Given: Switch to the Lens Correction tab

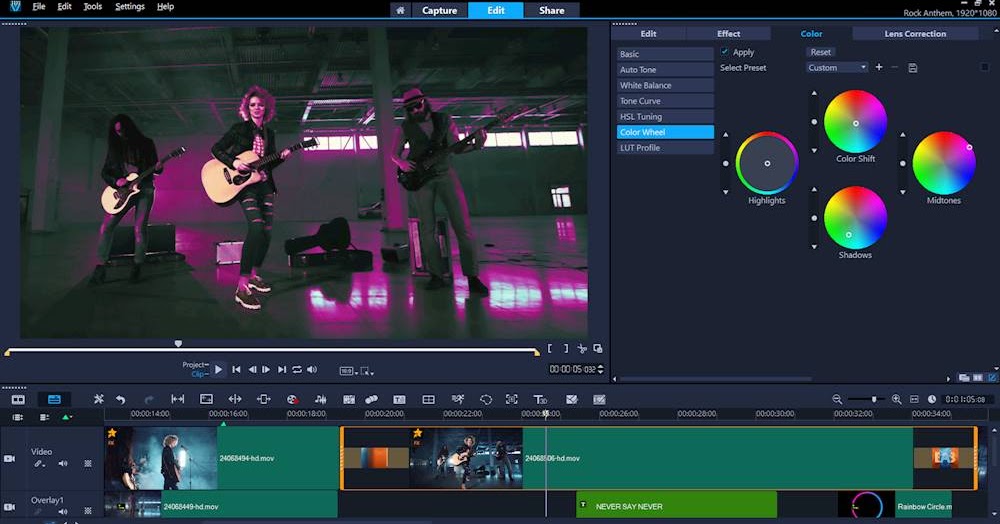Looking at the screenshot, I should coord(914,33).
